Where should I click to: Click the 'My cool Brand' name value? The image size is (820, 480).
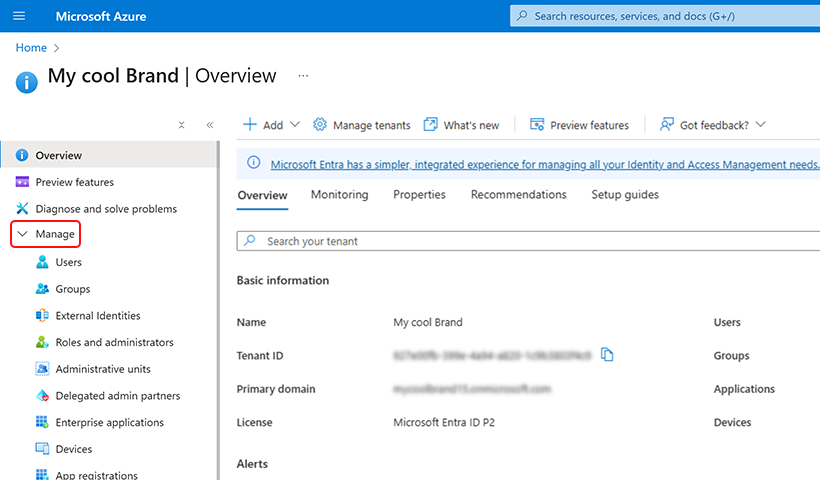pyautogui.click(x=428, y=322)
